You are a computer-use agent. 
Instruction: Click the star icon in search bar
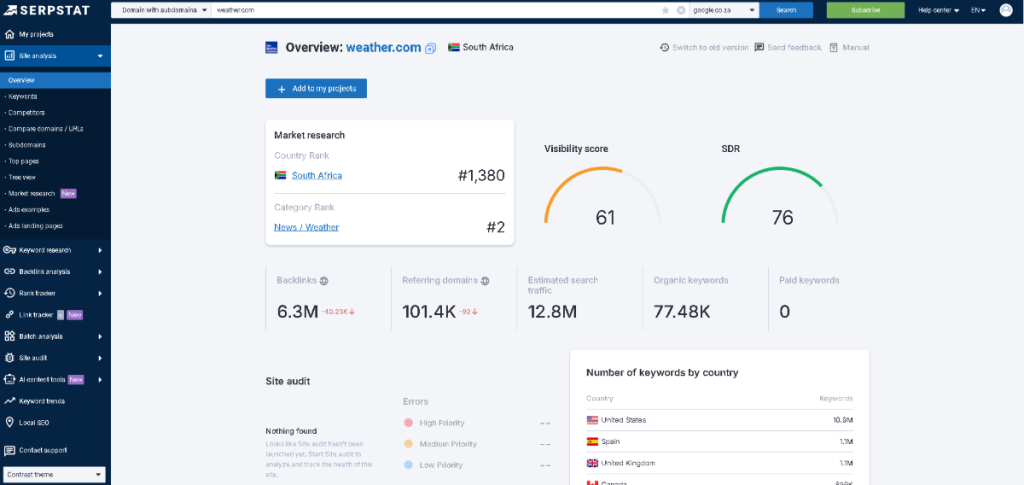666,10
